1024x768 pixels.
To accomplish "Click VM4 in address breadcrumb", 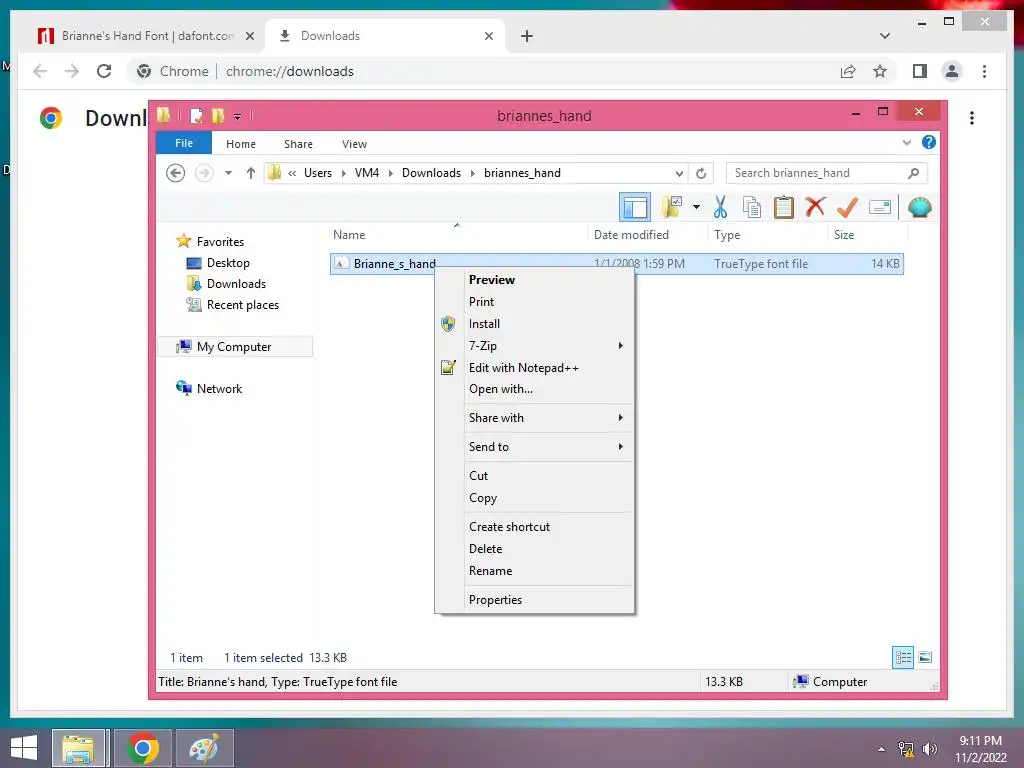I will point(366,173).
